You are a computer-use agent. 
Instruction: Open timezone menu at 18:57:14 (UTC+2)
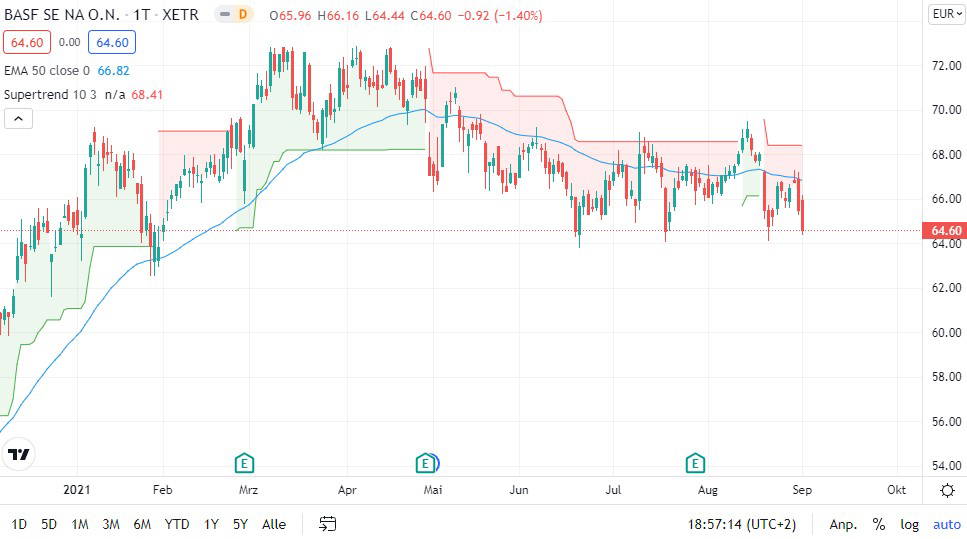[x=742, y=524]
